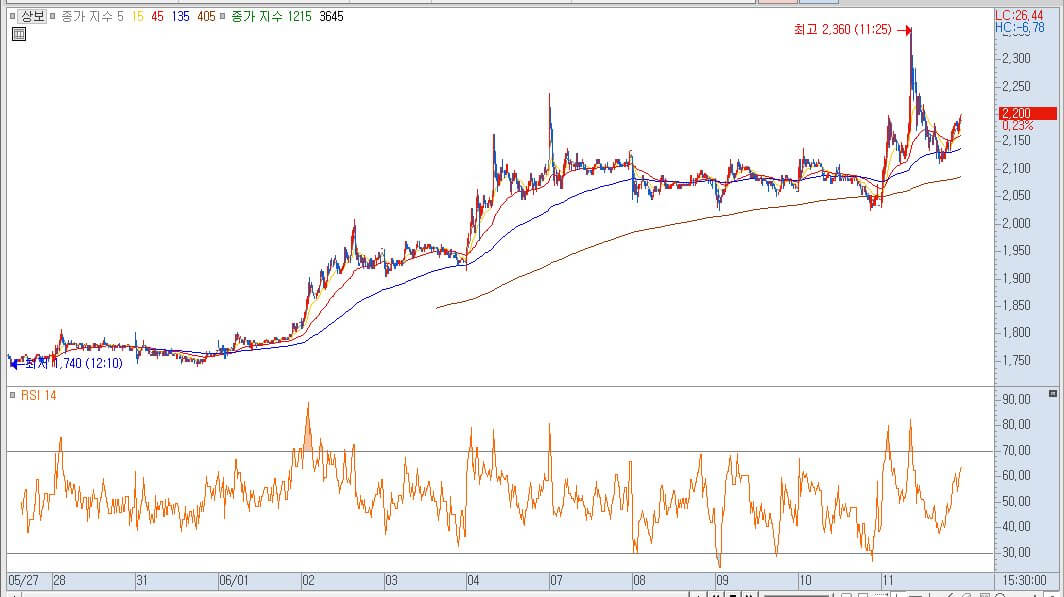Screen dimensions: 1064x597
Task: Click the 상보 label button
Action: 33,16
